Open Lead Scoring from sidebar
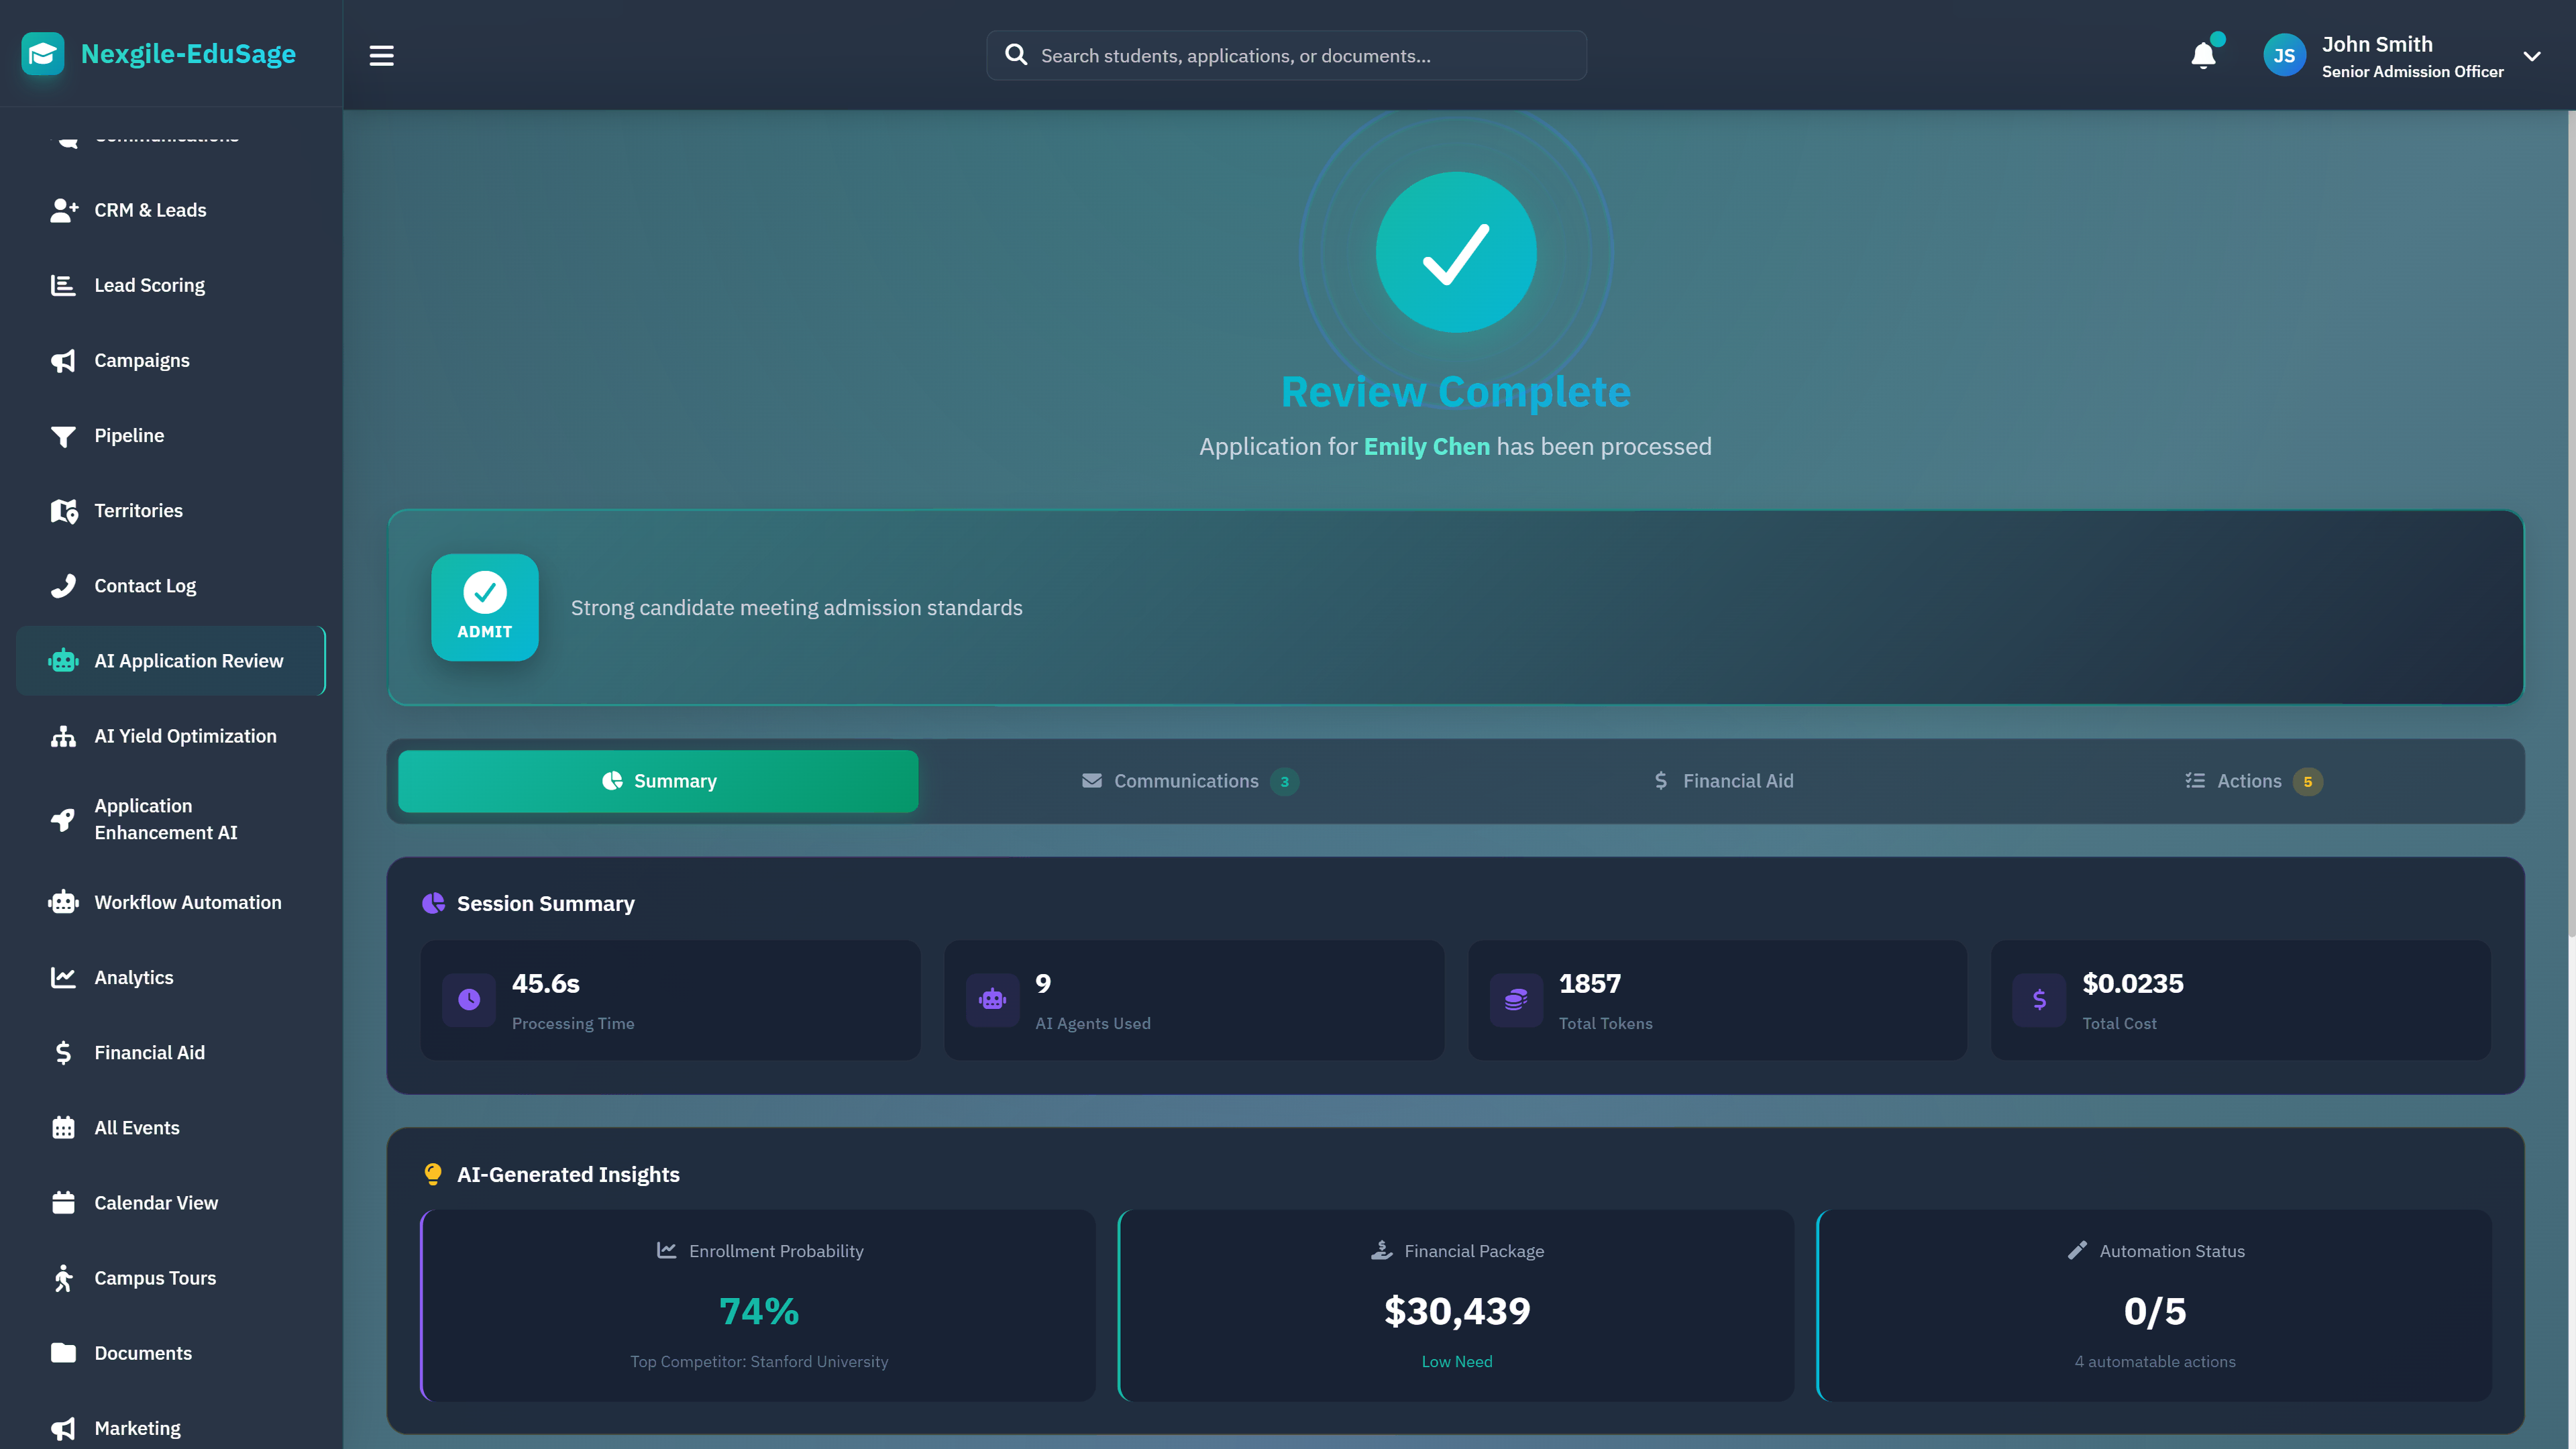The height and width of the screenshot is (1449, 2576). tap(149, 285)
